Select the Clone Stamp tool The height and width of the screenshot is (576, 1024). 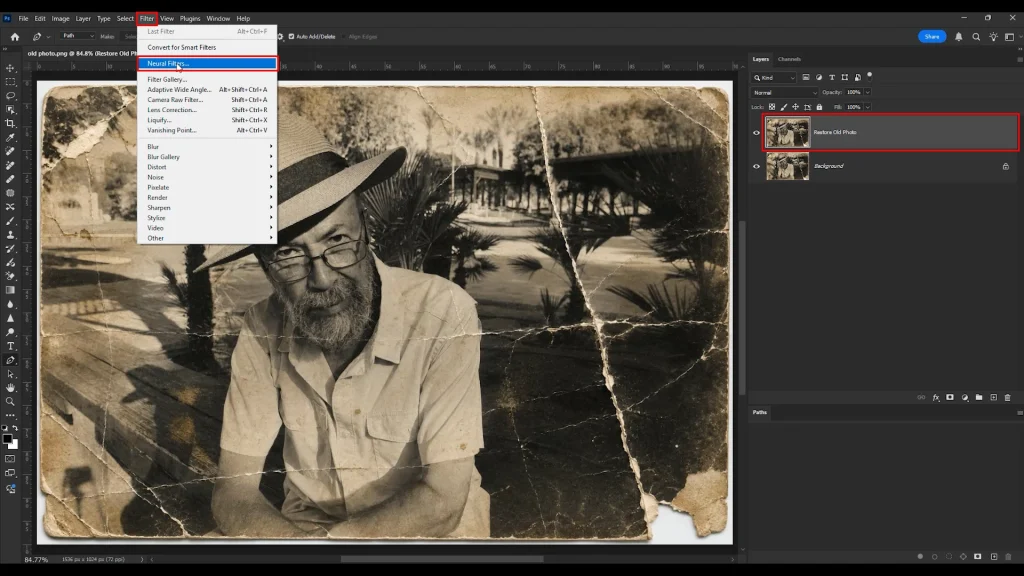[10, 234]
